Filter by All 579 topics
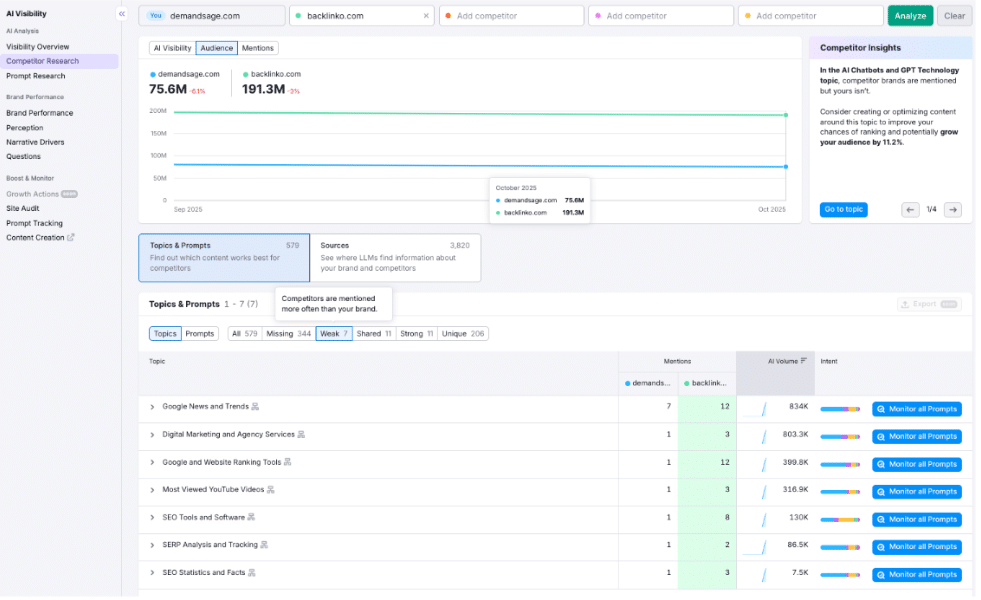The image size is (981, 600). [246, 335]
